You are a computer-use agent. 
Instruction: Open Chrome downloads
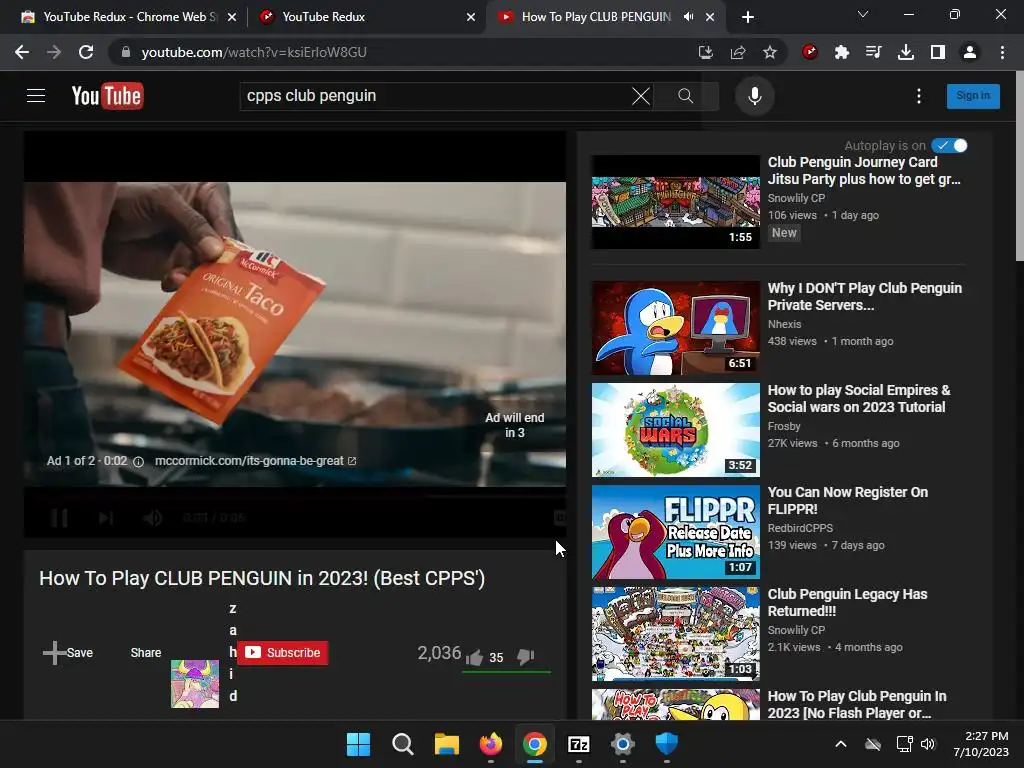(x=906, y=52)
